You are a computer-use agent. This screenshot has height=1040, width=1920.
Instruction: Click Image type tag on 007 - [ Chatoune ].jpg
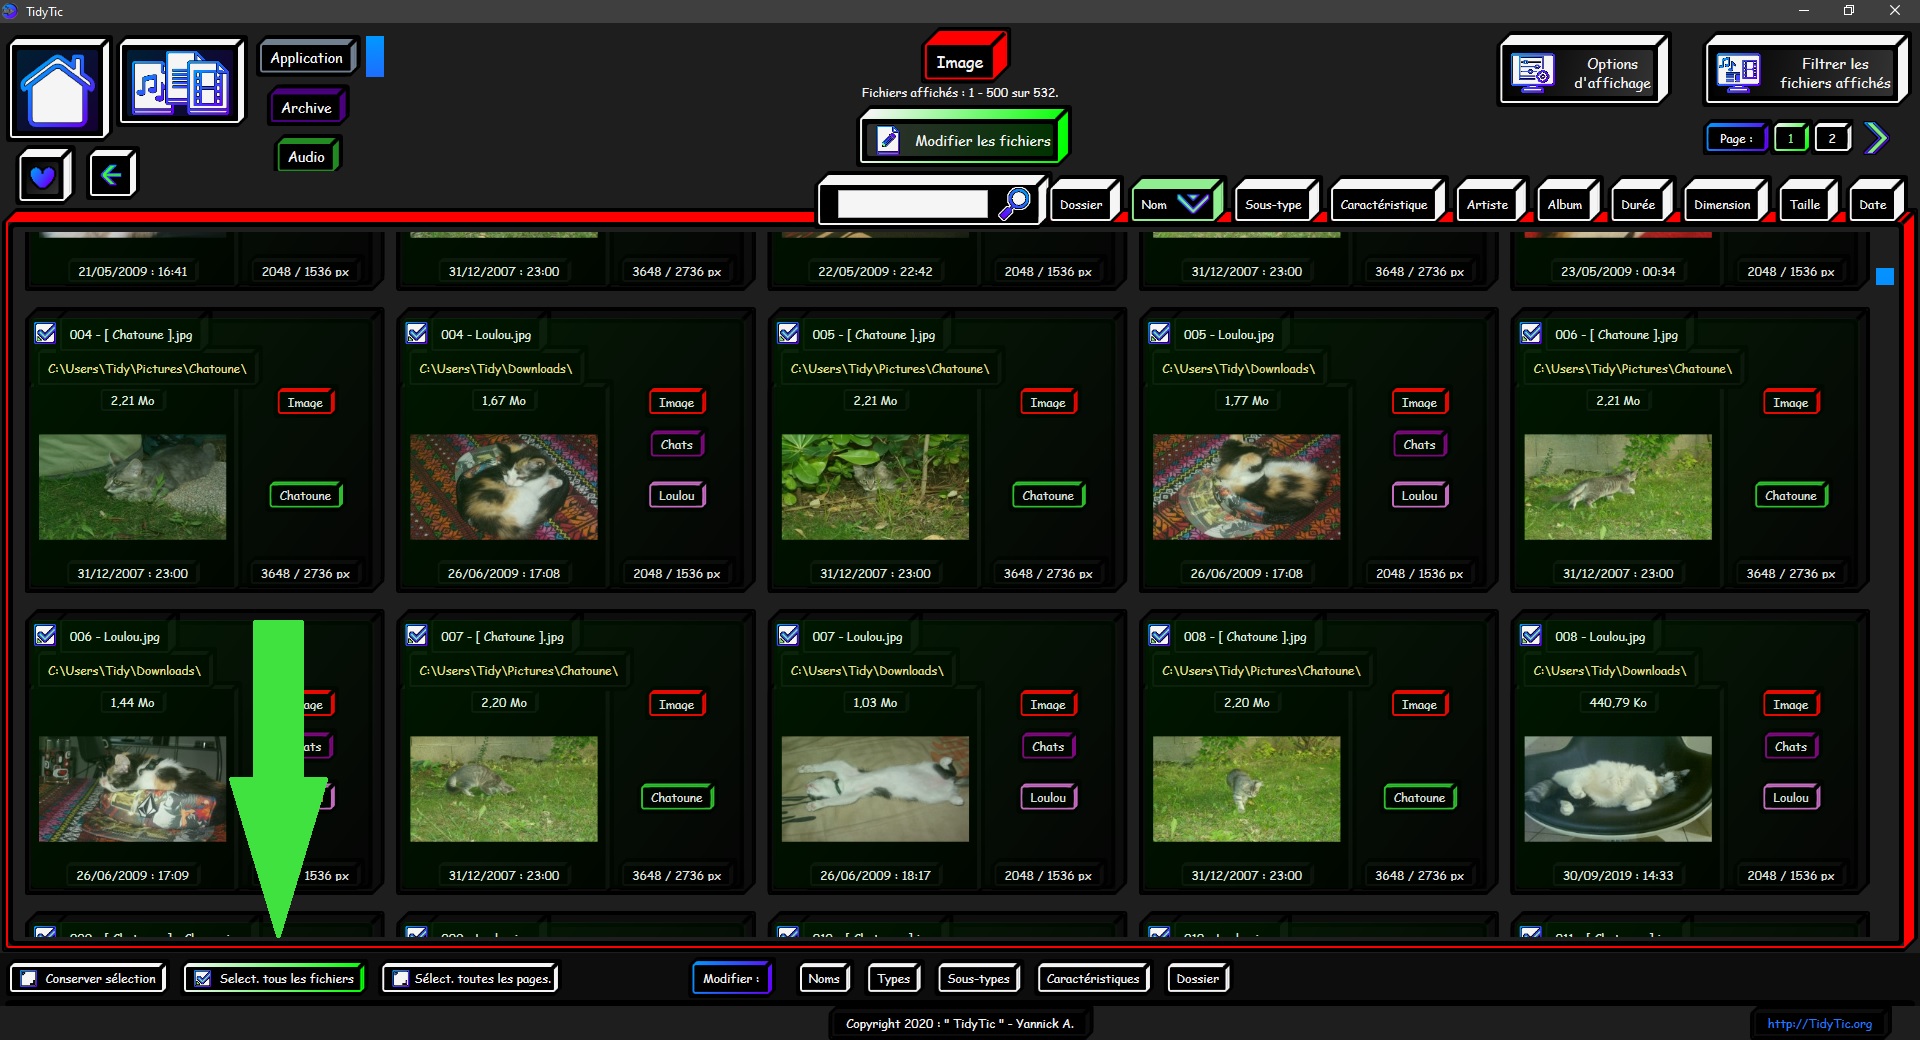(677, 704)
